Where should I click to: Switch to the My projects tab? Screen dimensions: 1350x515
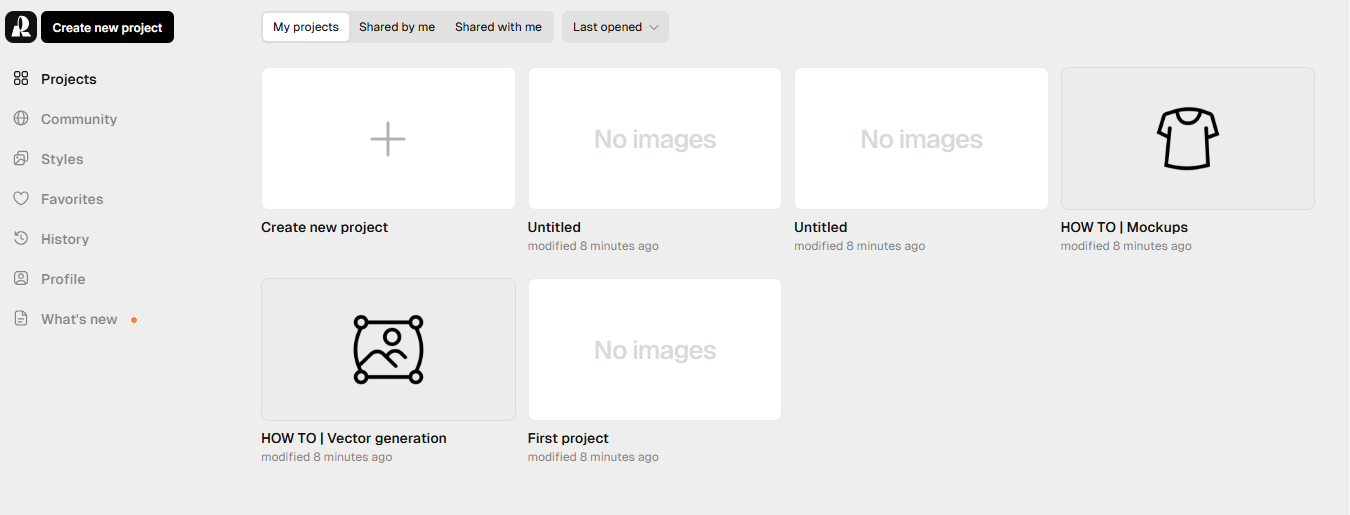306,27
